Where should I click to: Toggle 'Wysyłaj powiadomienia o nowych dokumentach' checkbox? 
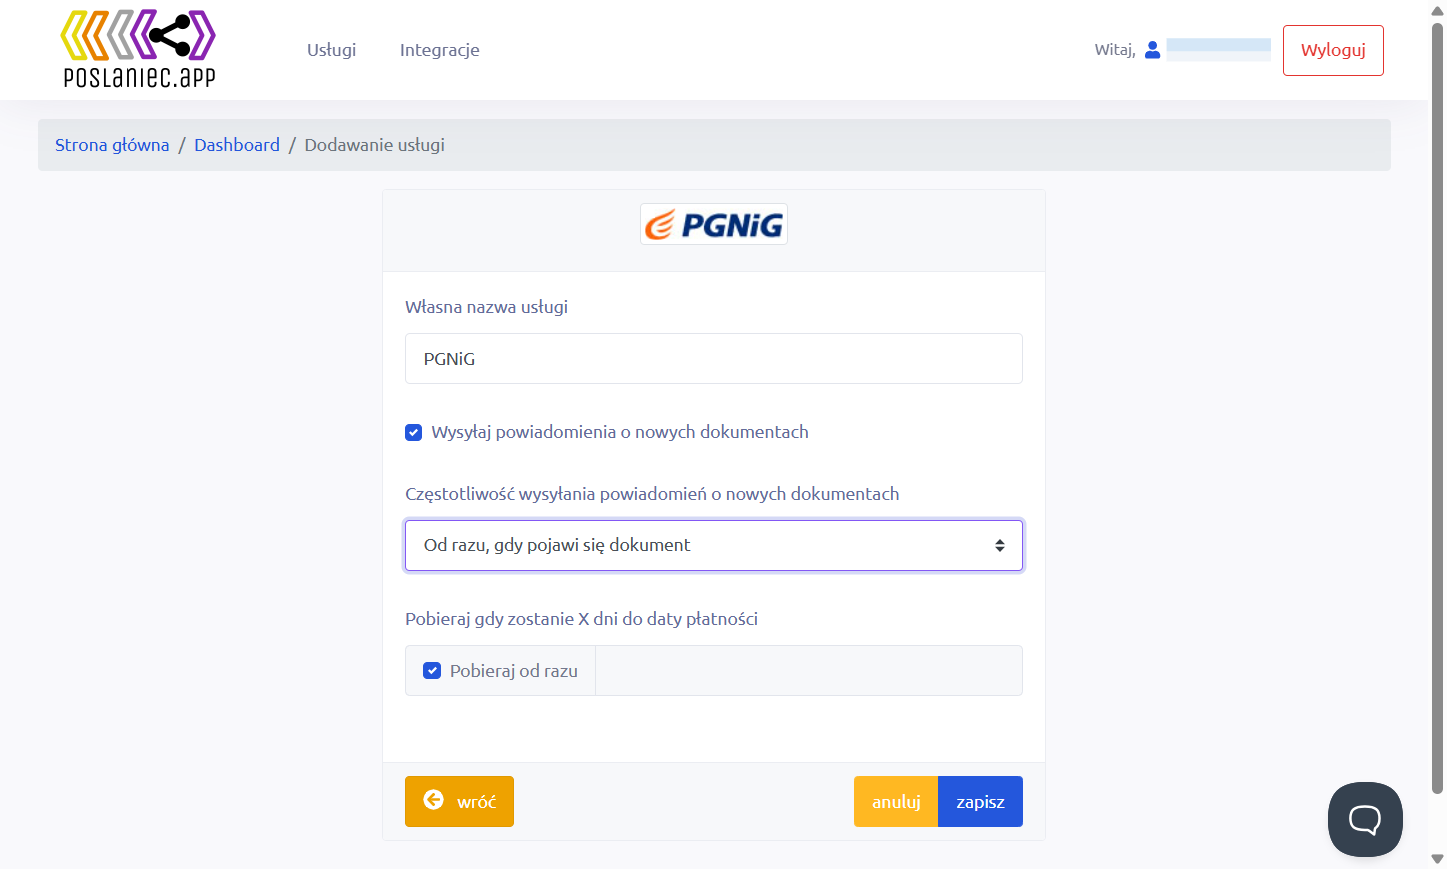tap(413, 432)
